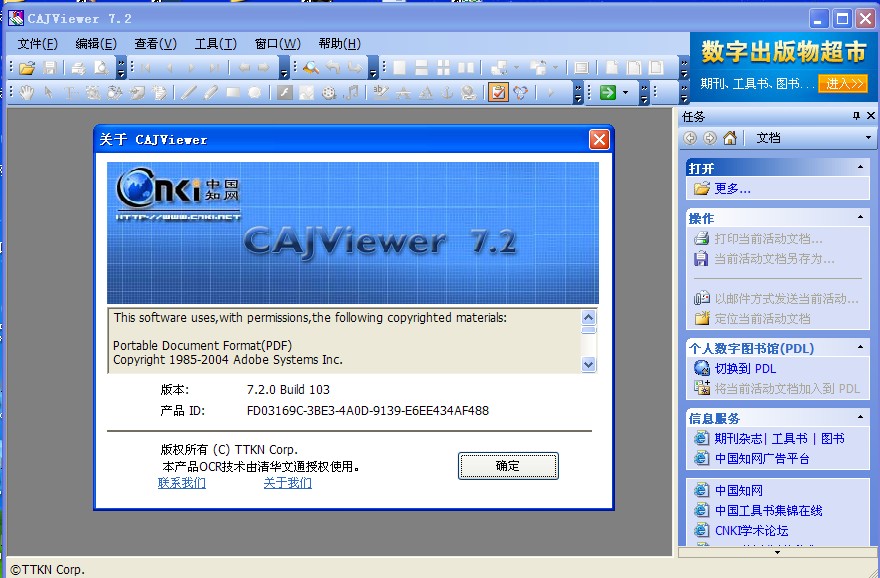This screenshot has height=578, width=880.
Task: Toggle the facing pages layout view
Action: (466, 68)
